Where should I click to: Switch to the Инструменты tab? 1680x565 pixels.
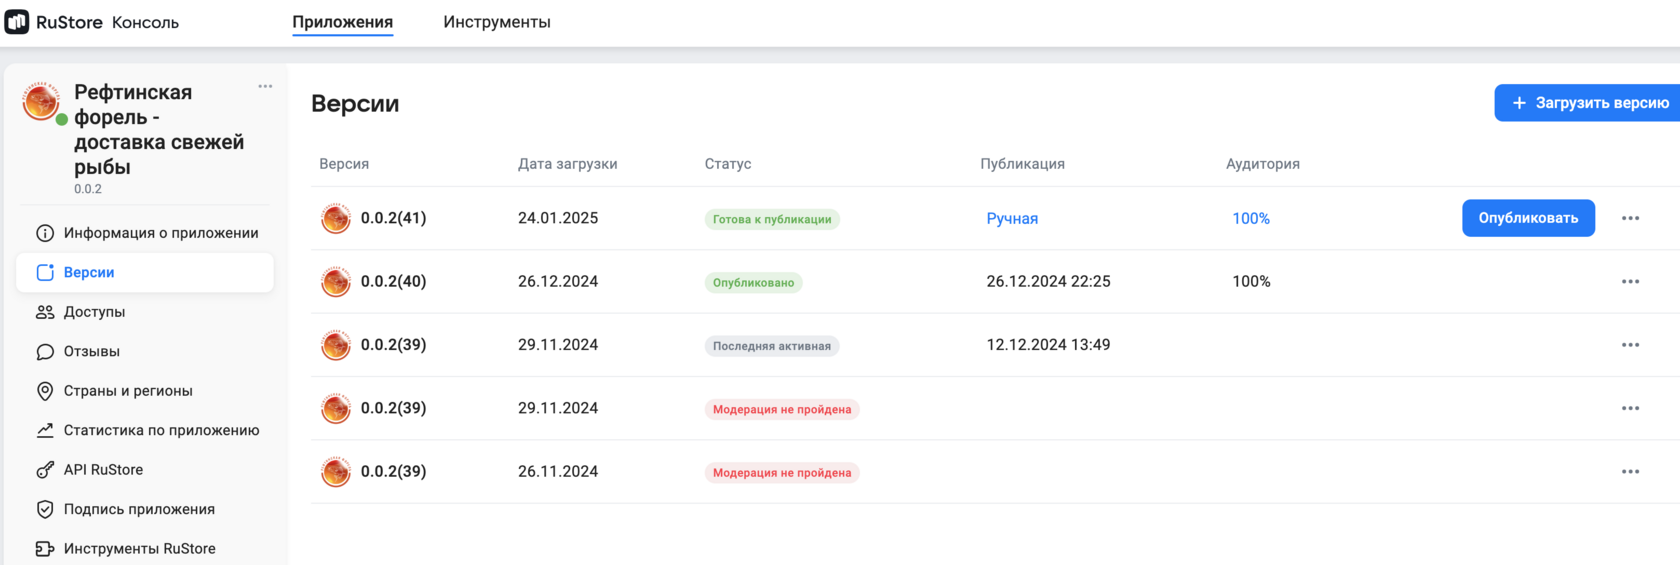[x=497, y=22]
